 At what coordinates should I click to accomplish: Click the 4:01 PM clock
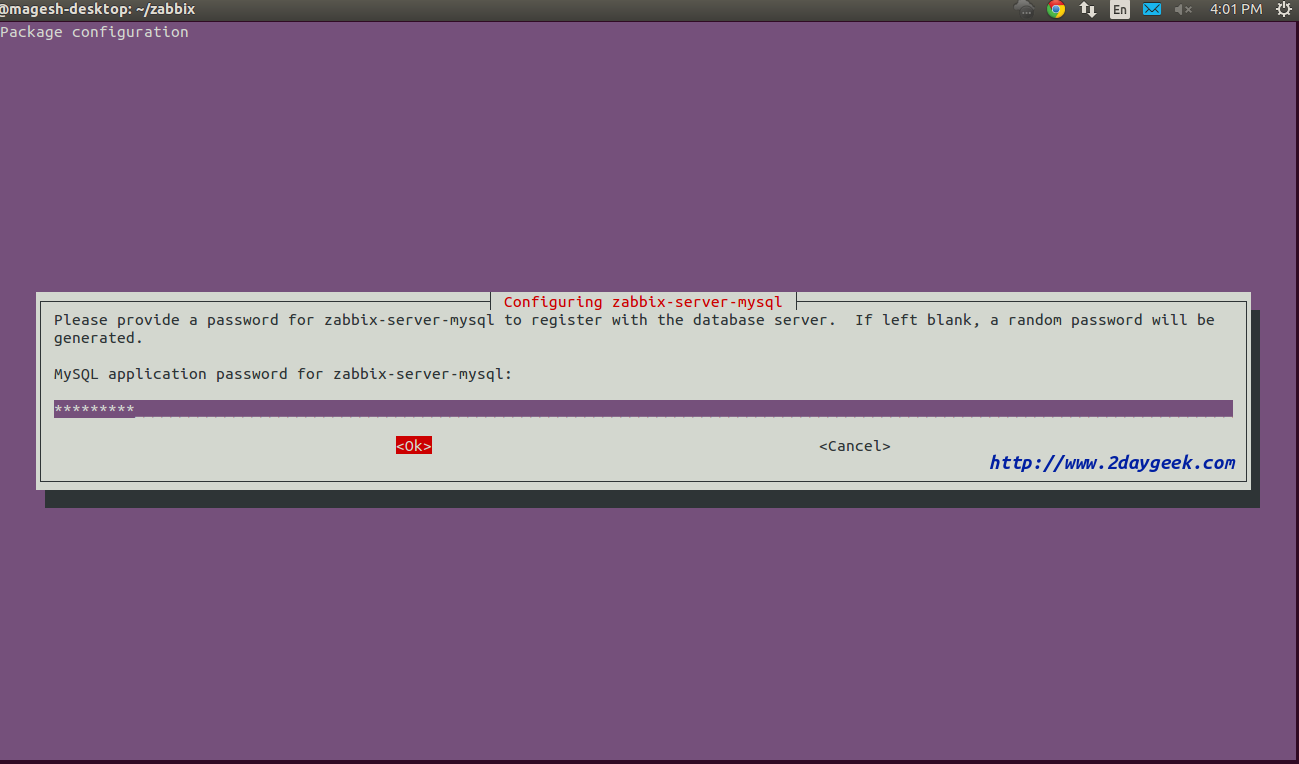(x=1236, y=9)
